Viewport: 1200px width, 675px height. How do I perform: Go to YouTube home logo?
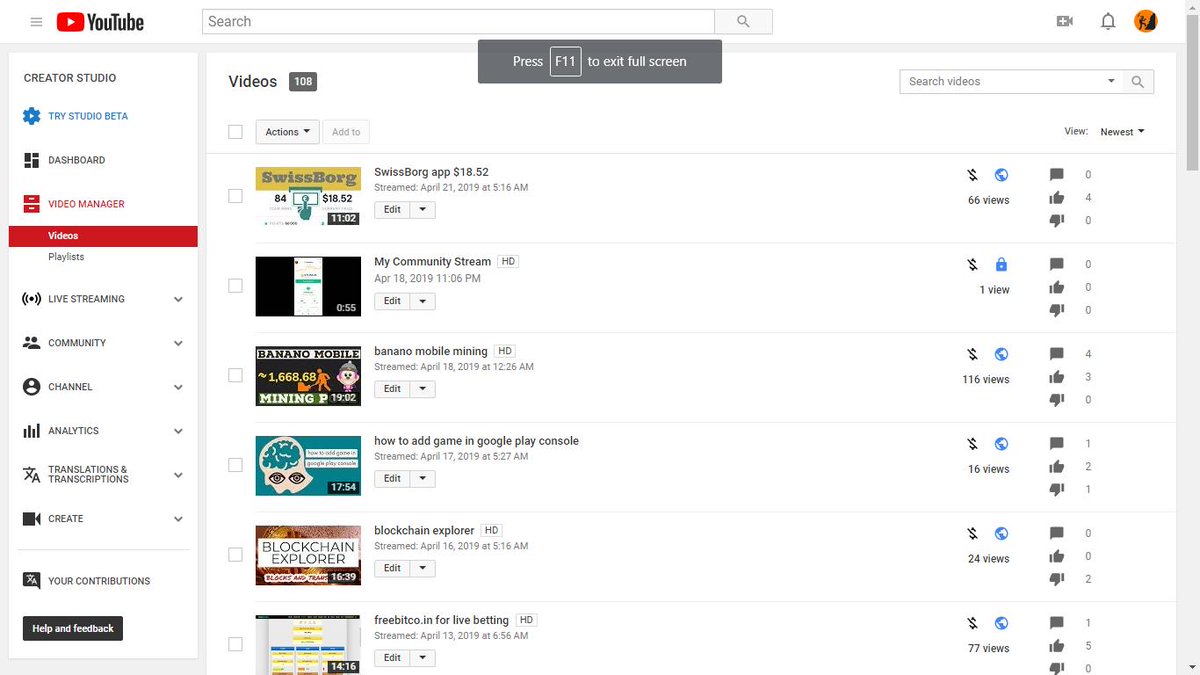[x=100, y=21]
